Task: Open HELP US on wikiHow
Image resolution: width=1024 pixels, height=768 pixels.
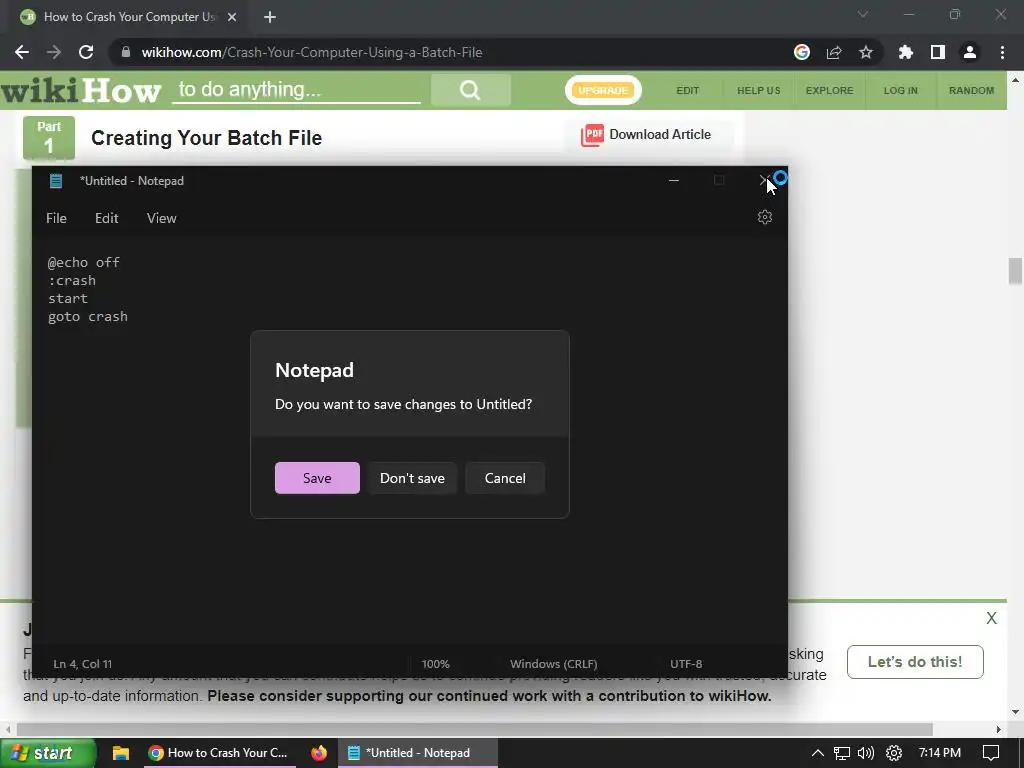Action: pyautogui.click(x=759, y=90)
